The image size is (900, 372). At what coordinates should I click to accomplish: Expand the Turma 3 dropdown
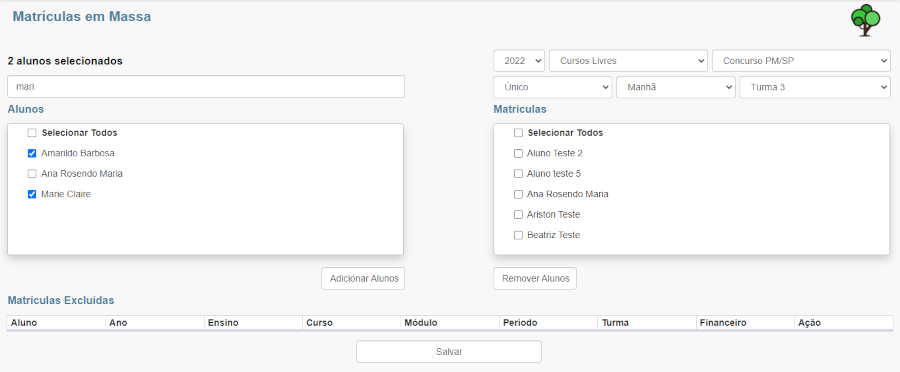click(815, 87)
